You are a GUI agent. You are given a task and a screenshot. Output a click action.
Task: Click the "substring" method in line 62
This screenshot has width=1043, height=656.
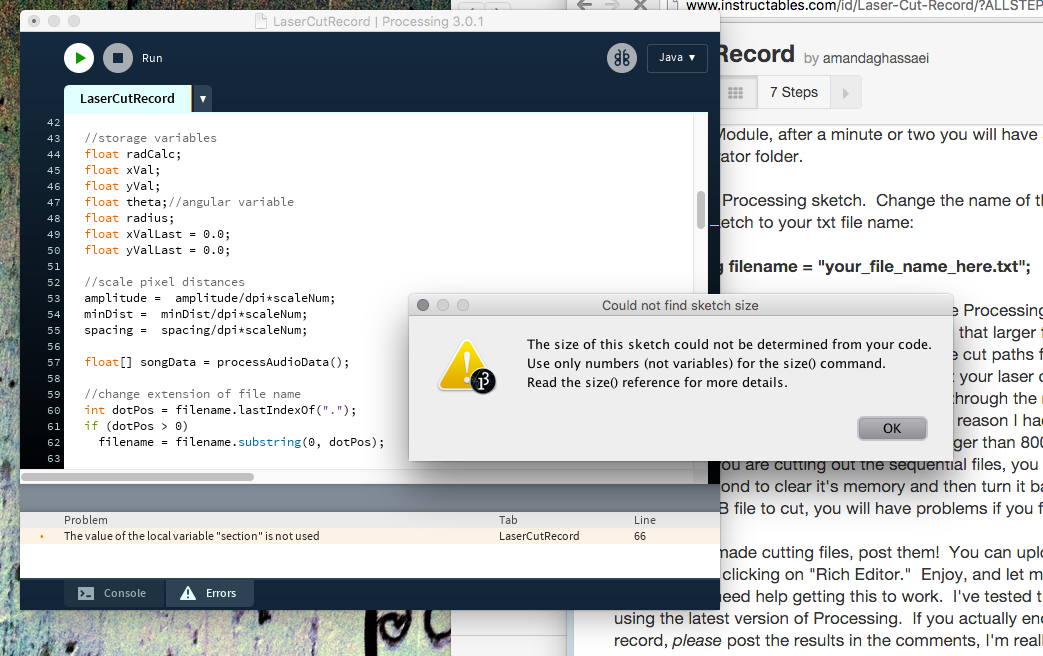tap(269, 442)
